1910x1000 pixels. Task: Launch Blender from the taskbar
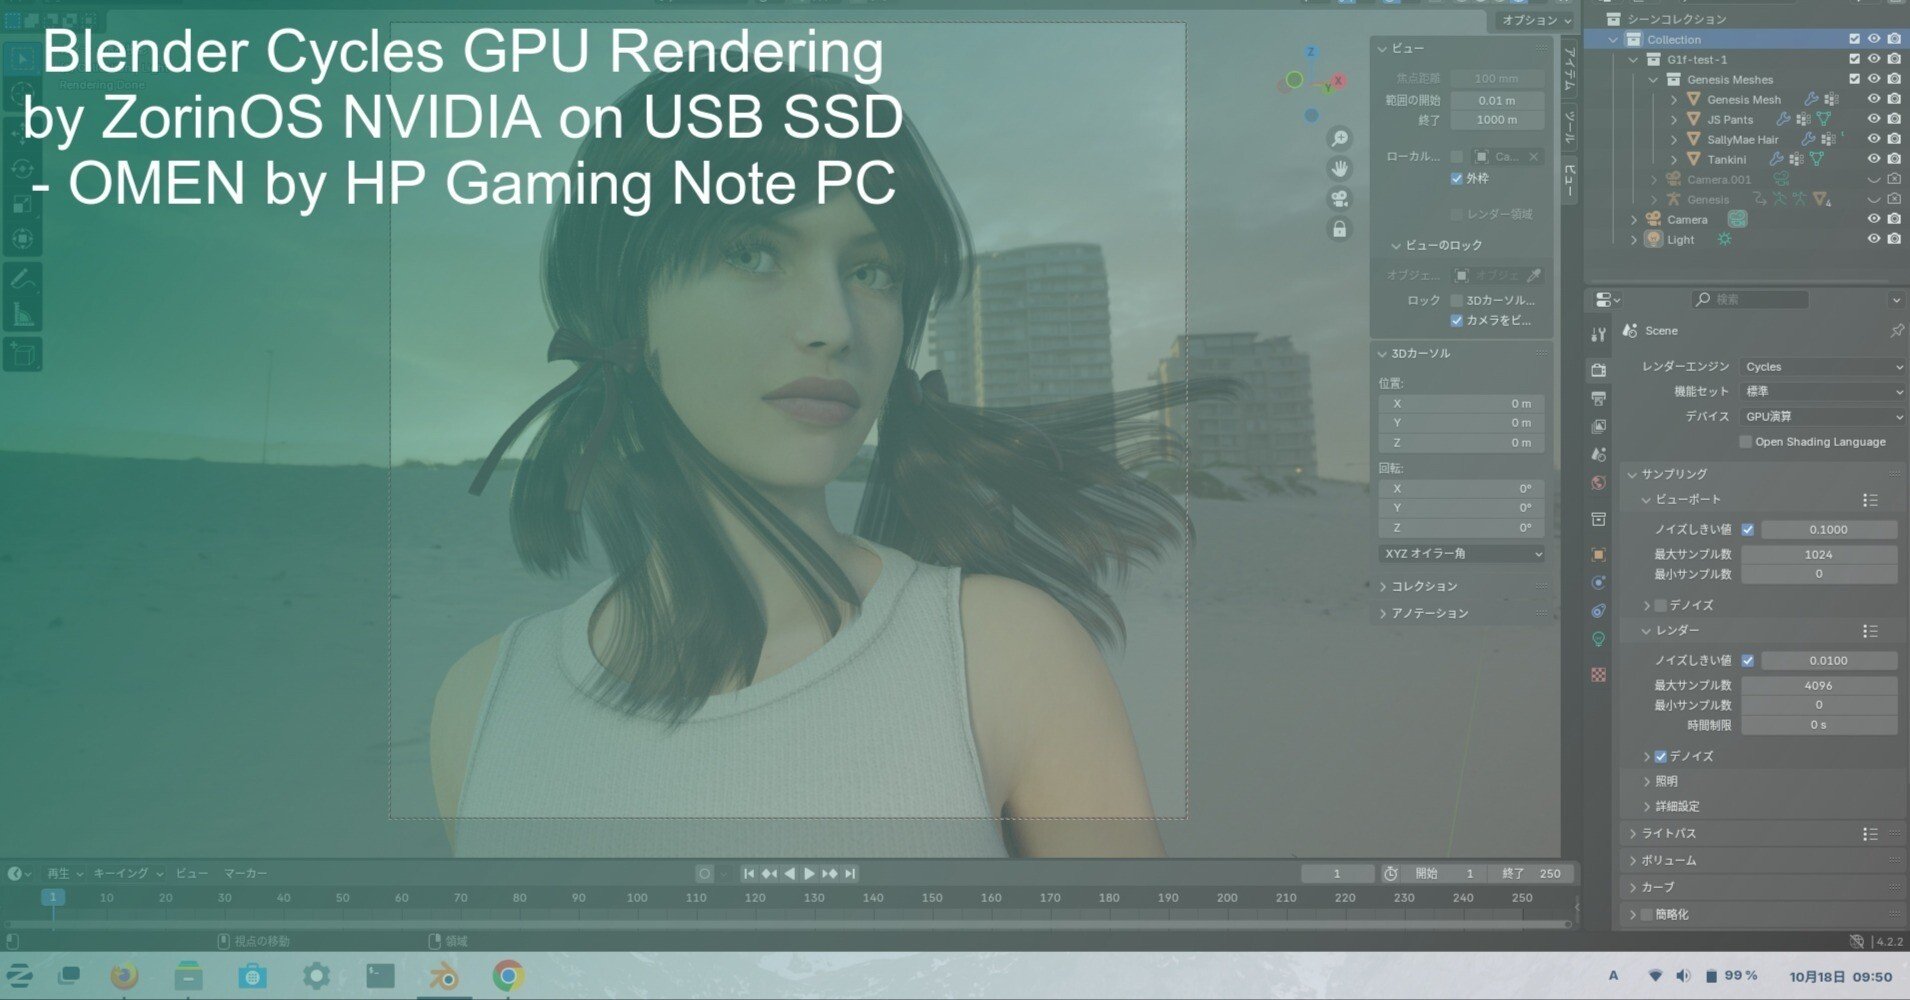(x=444, y=975)
